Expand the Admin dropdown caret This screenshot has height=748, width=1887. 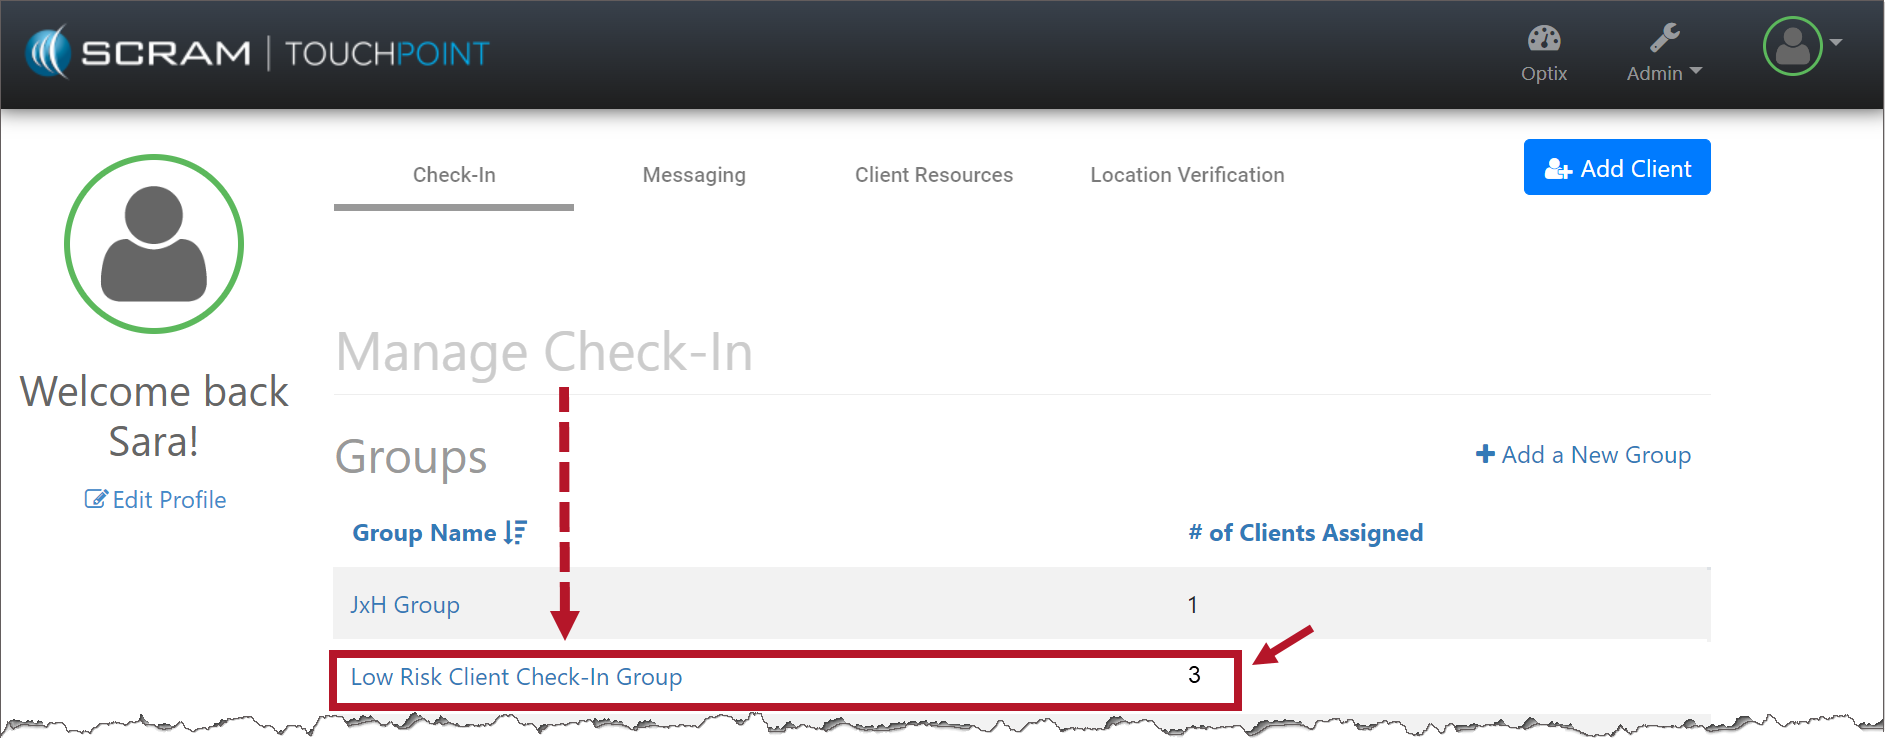[x=1695, y=72]
